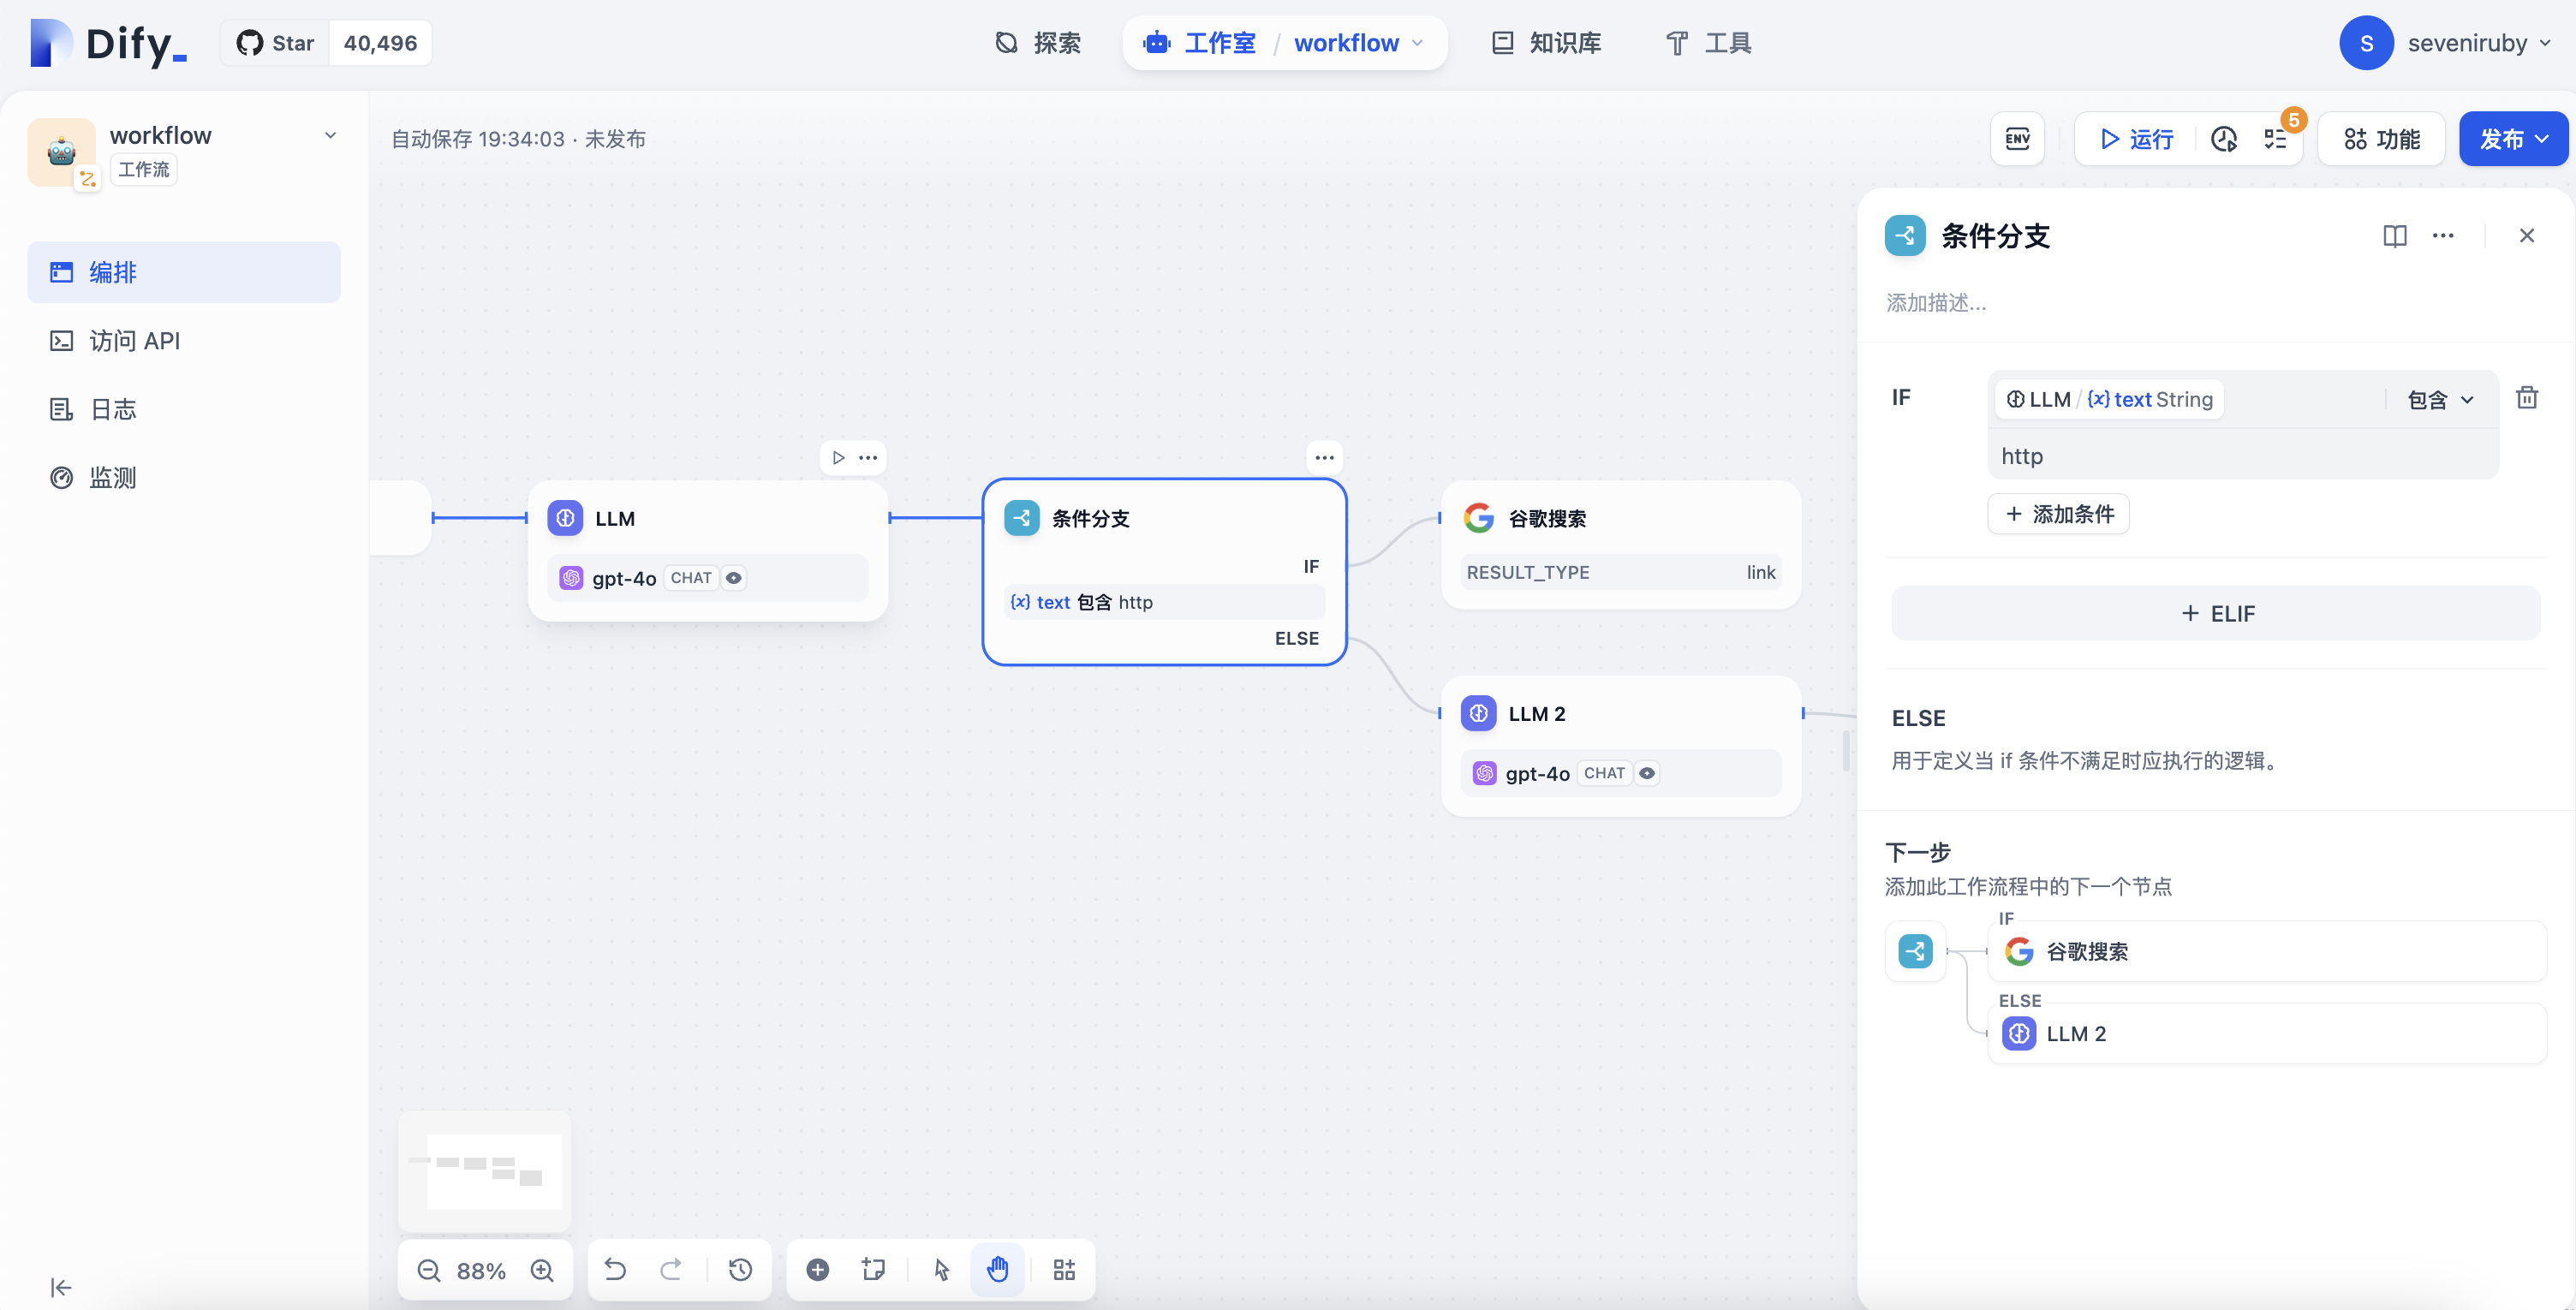Open the help book icon in panel

2395,236
